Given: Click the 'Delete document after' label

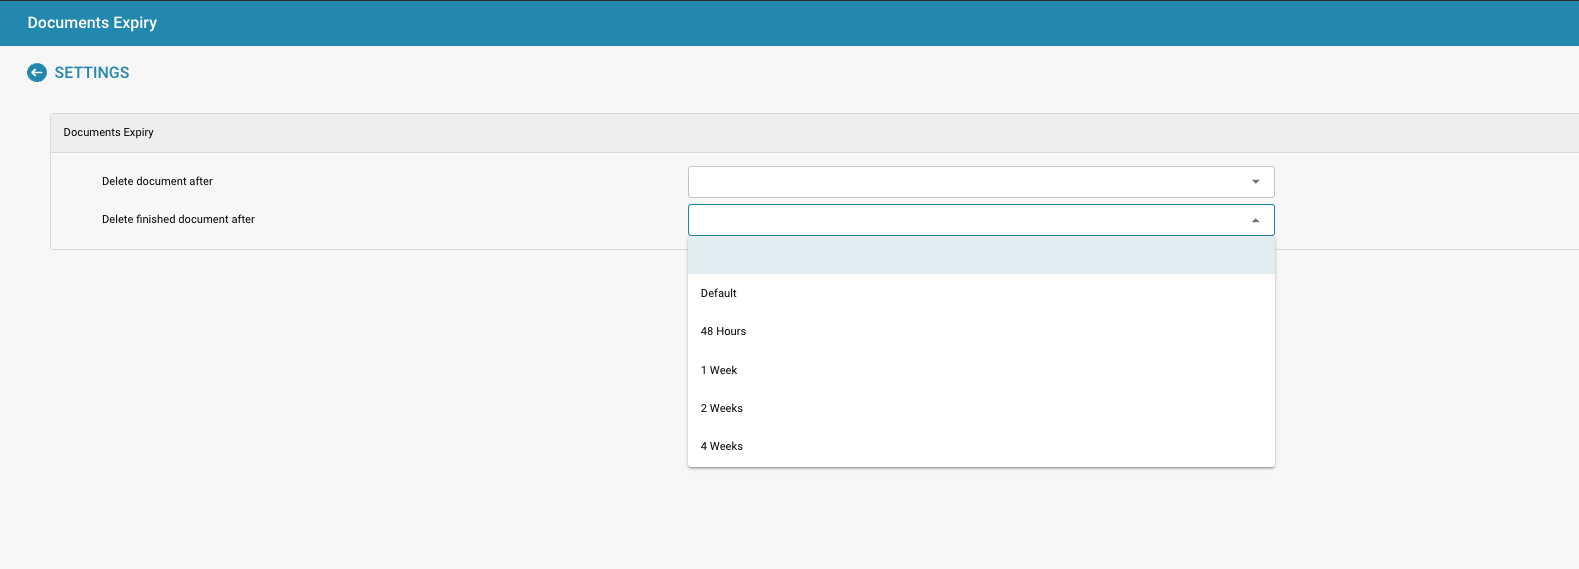Looking at the screenshot, I should pos(157,181).
